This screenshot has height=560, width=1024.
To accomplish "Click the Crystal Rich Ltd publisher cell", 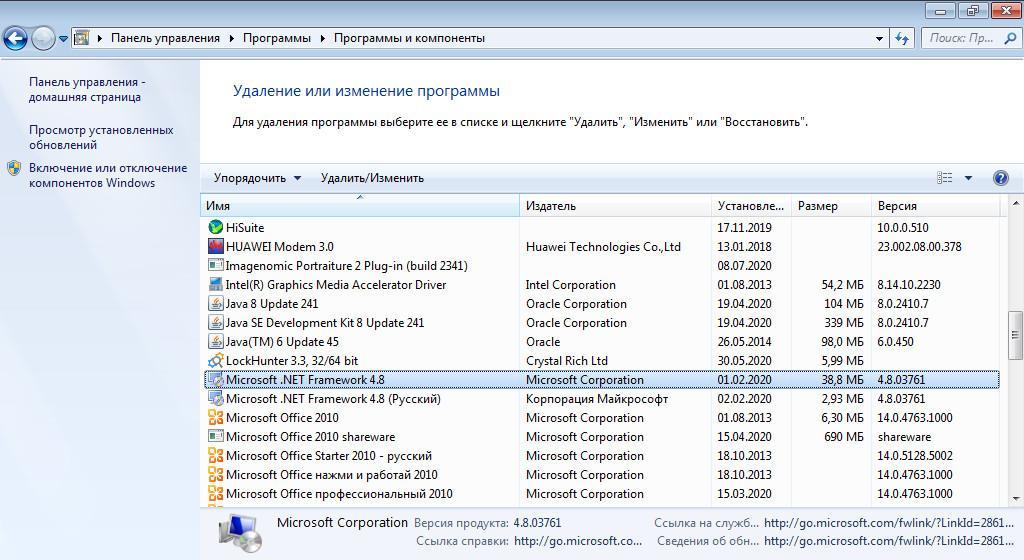I will coord(567,360).
